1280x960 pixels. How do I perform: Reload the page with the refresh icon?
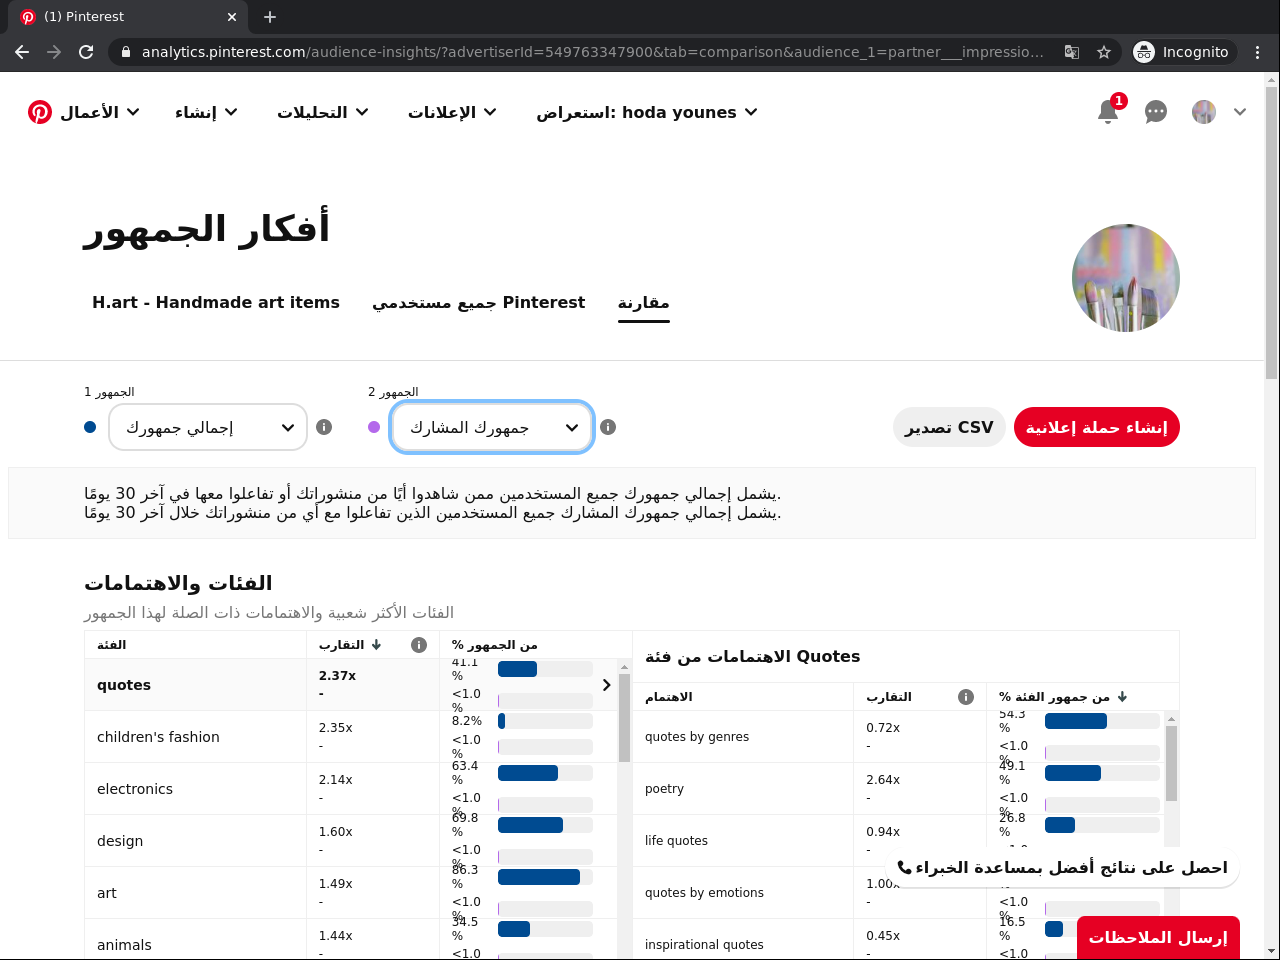click(86, 52)
